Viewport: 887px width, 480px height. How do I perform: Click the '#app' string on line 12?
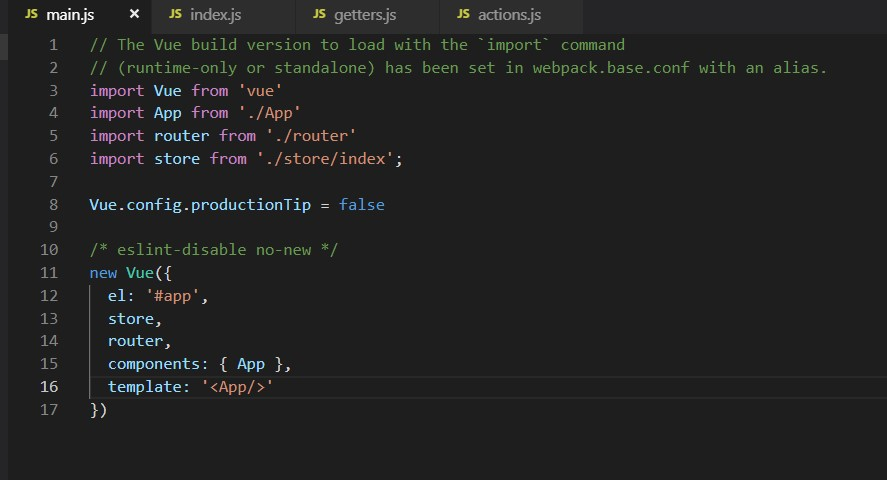pyautogui.click(x=173, y=296)
